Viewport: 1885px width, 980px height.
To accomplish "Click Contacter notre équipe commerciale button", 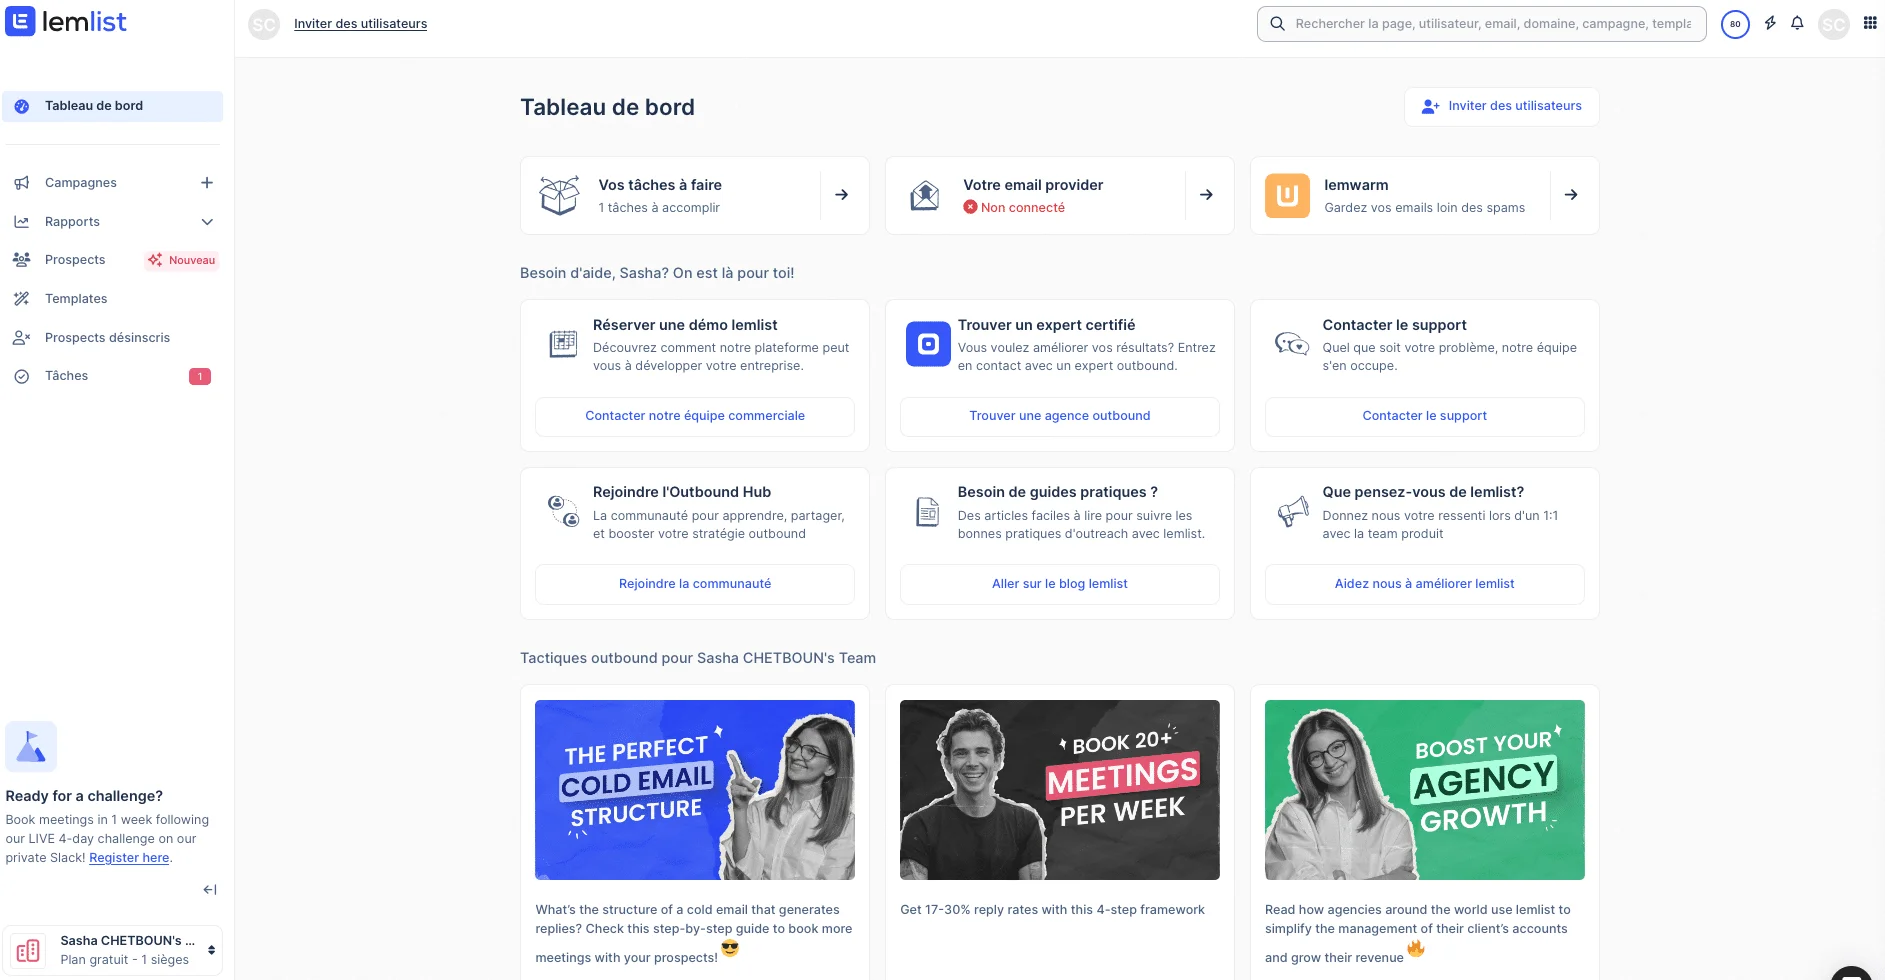I will coord(695,417).
